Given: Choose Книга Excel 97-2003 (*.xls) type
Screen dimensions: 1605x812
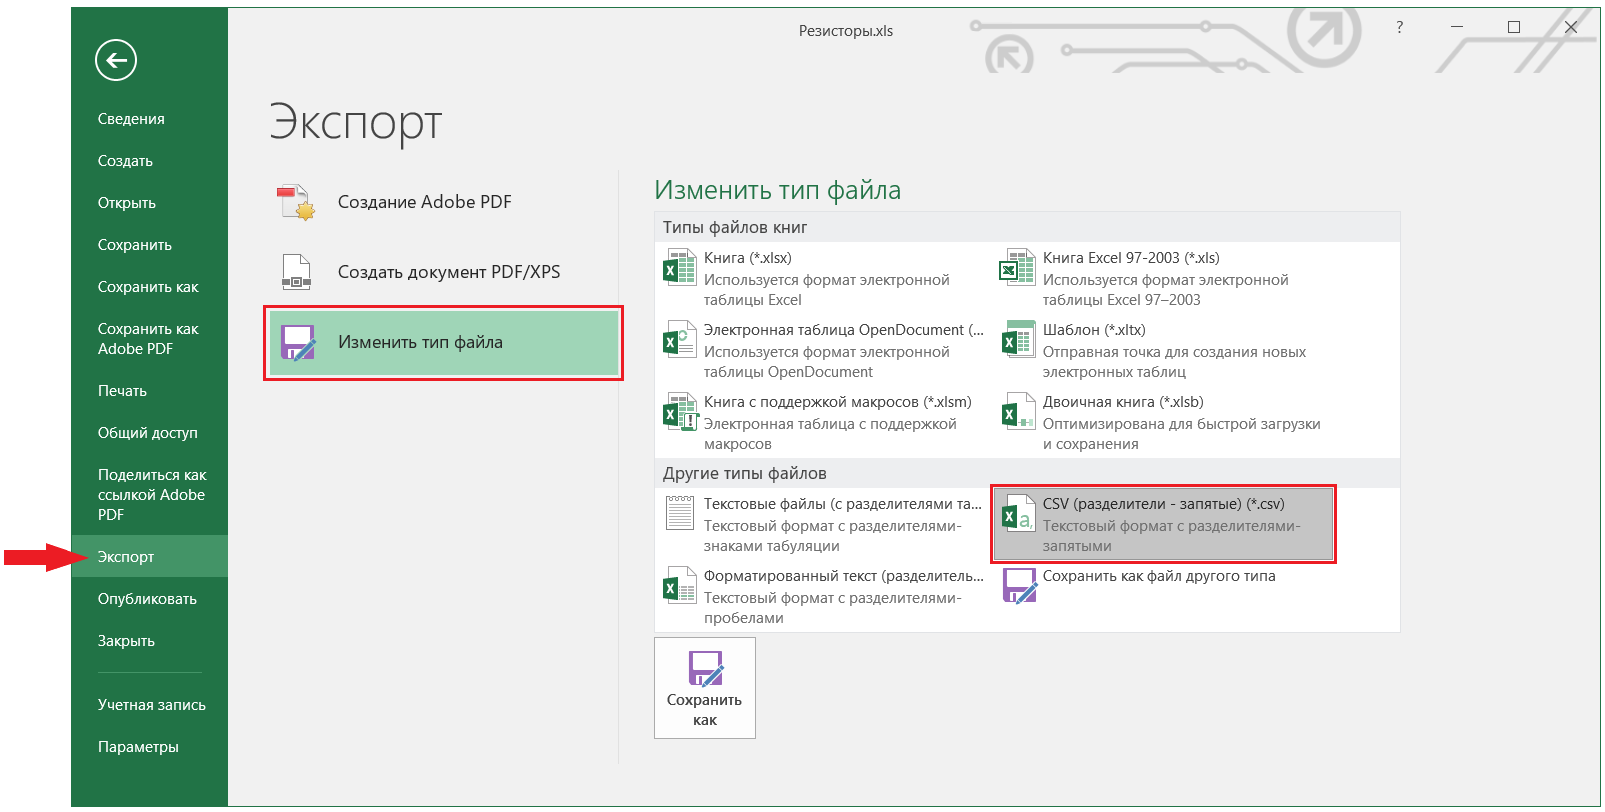Looking at the screenshot, I should [1164, 279].
